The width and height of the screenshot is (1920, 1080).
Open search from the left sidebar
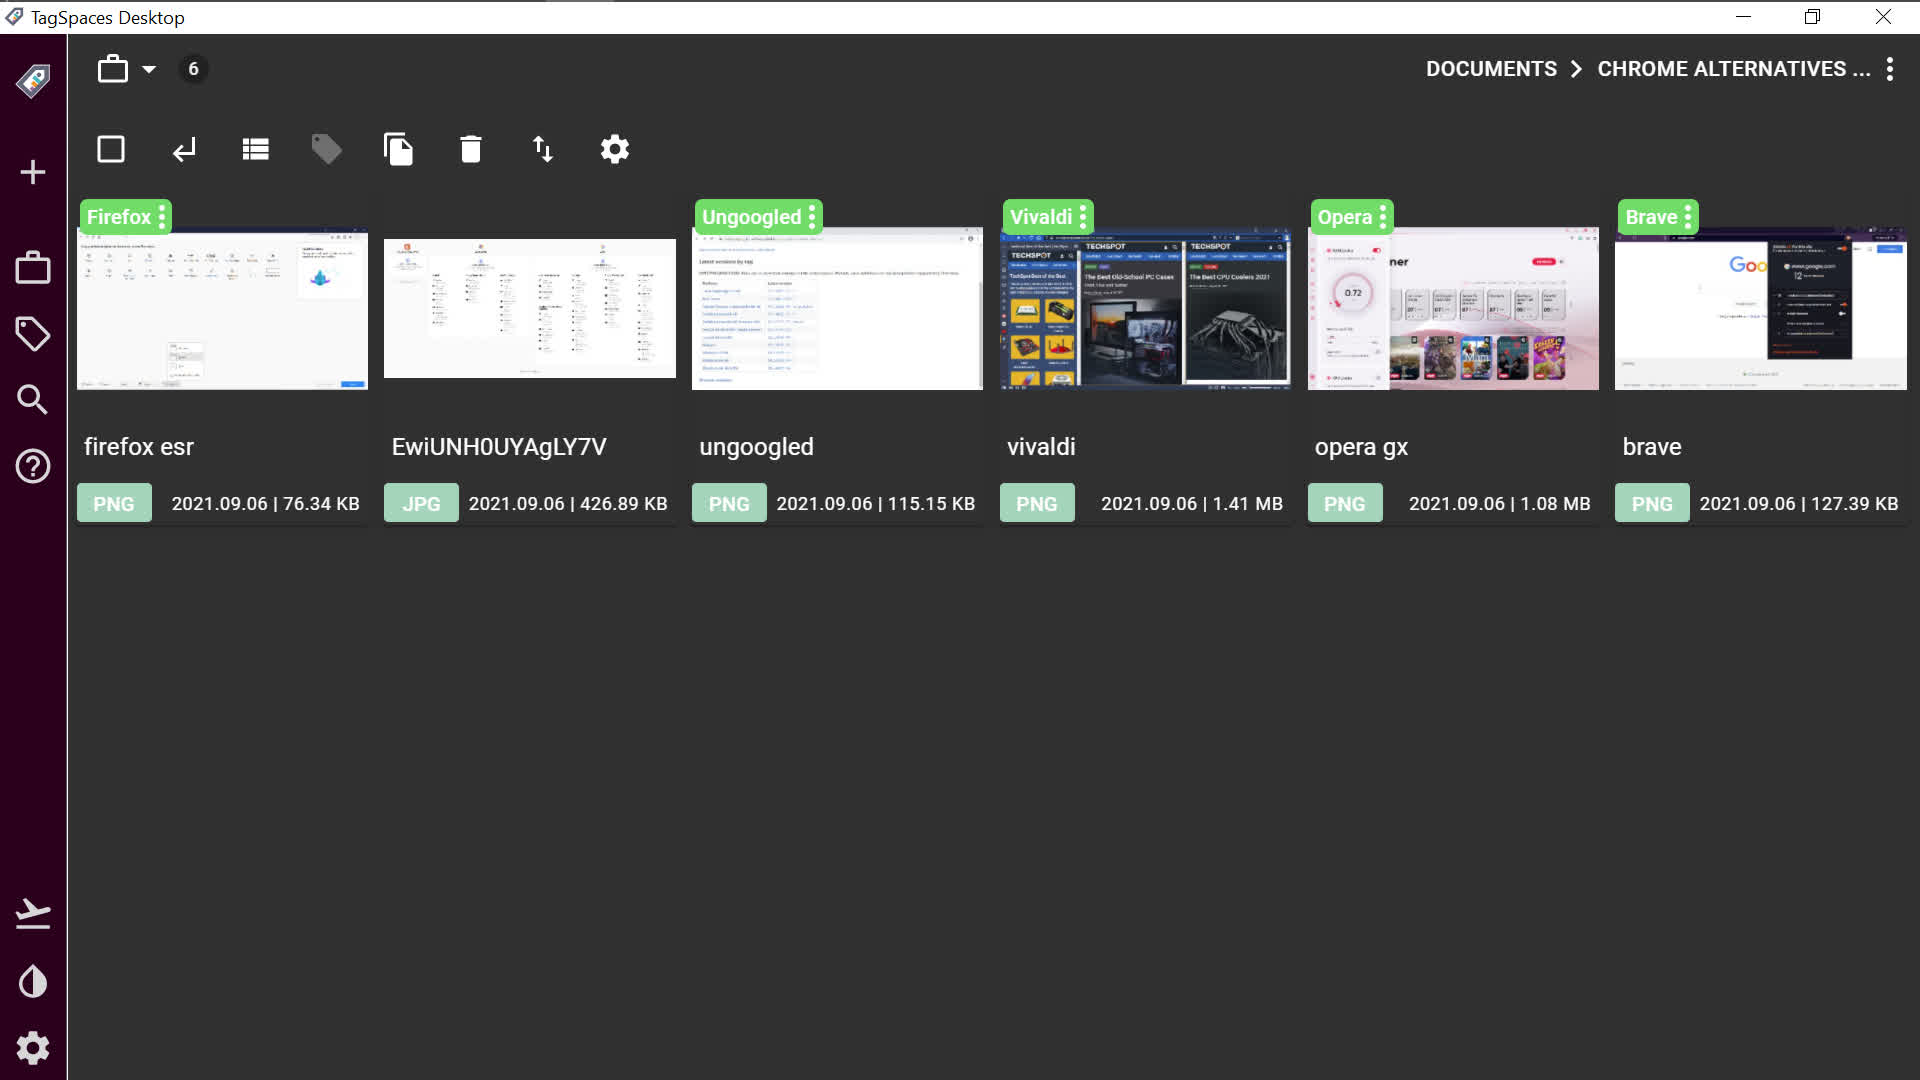tap(33, 400)
